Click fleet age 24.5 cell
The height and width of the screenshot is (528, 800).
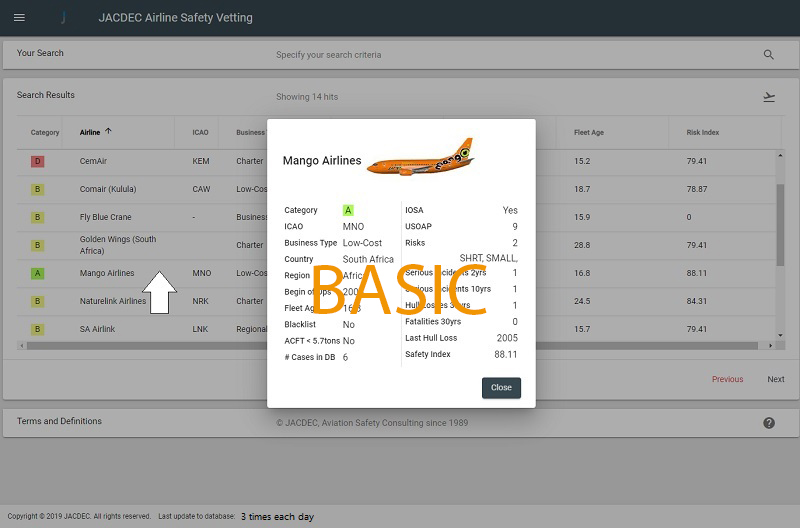coord(582,301)
